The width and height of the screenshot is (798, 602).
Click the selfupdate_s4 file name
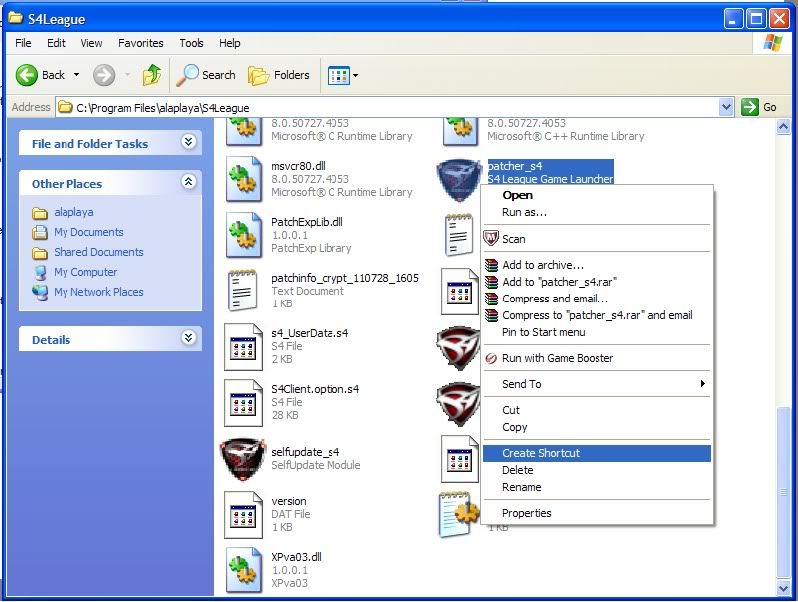(x=305, y=452)
